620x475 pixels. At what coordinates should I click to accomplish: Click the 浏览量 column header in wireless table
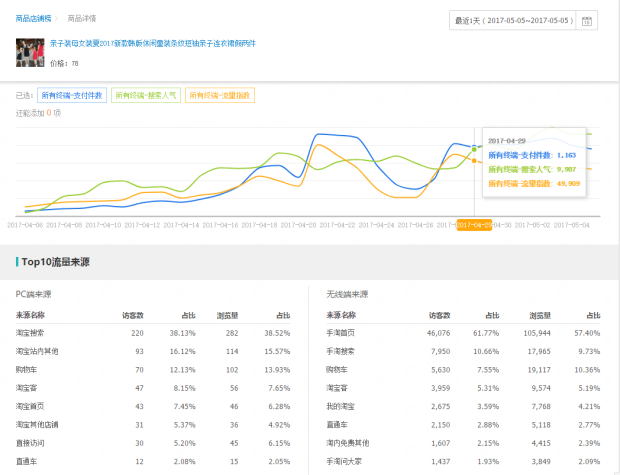point(540,315)
